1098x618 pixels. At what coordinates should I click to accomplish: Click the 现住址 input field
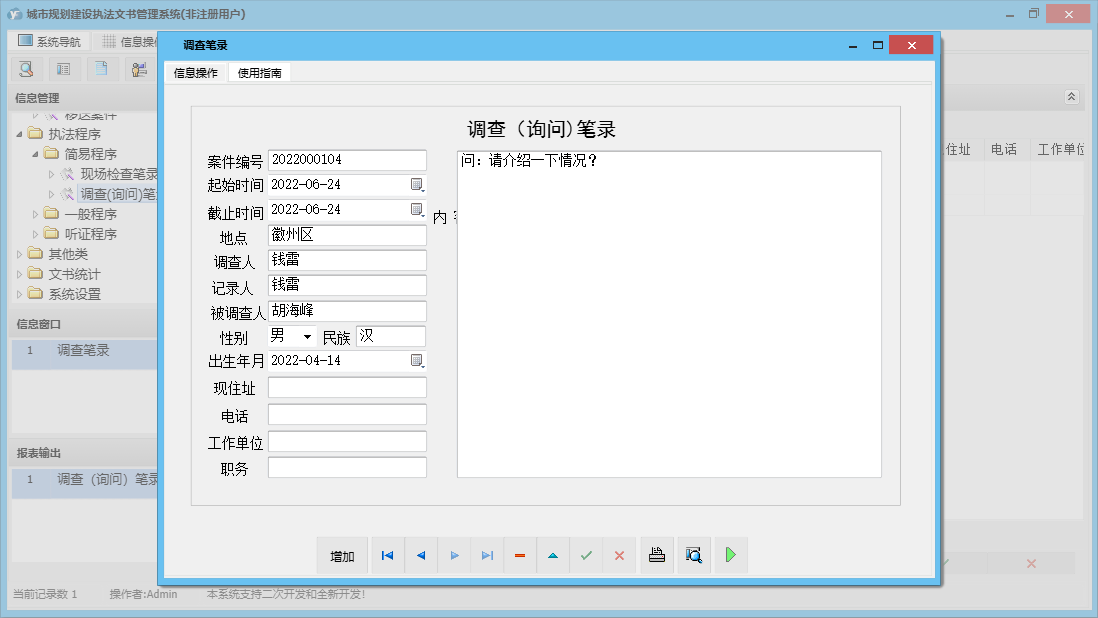tap(347, 387)
